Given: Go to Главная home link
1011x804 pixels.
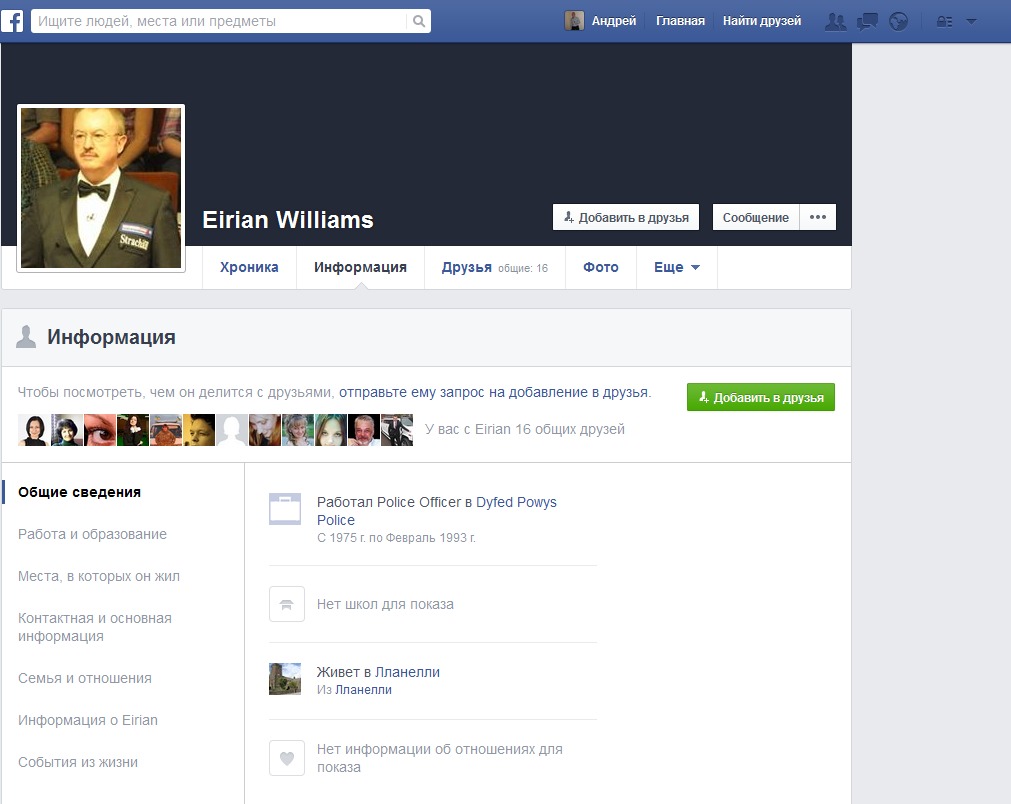Looking at the screenshot, I should pos(680,21).
